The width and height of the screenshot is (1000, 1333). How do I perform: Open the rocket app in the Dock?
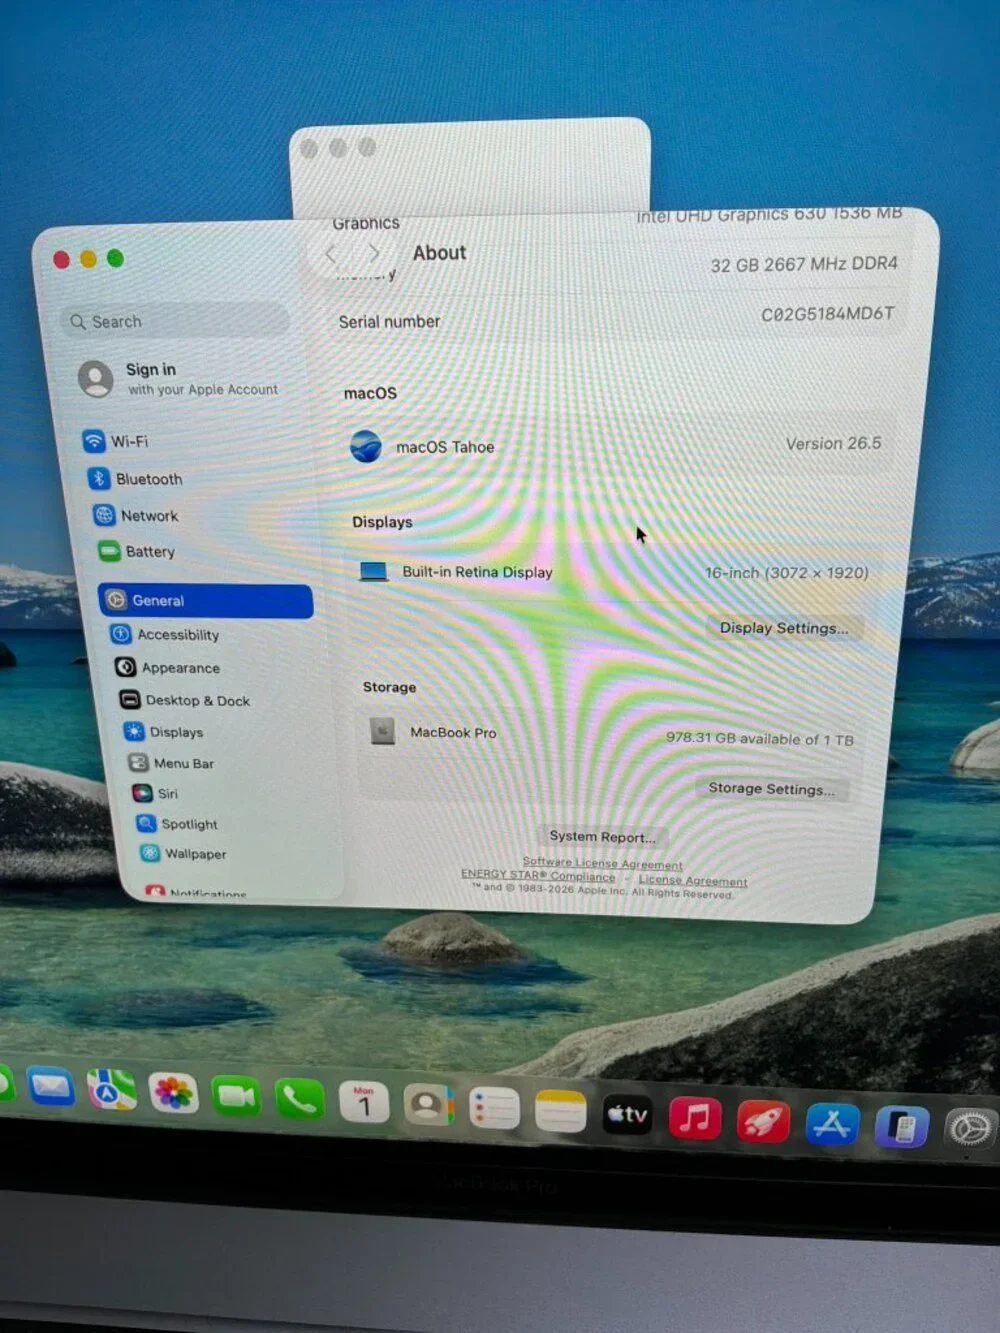[763, 1121]
